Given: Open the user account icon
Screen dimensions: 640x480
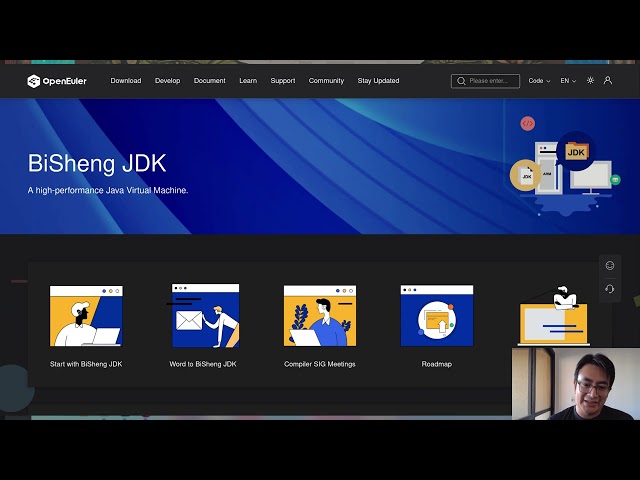Looking at the screenshot, I should pyautogui.click(x=608, y=80).
